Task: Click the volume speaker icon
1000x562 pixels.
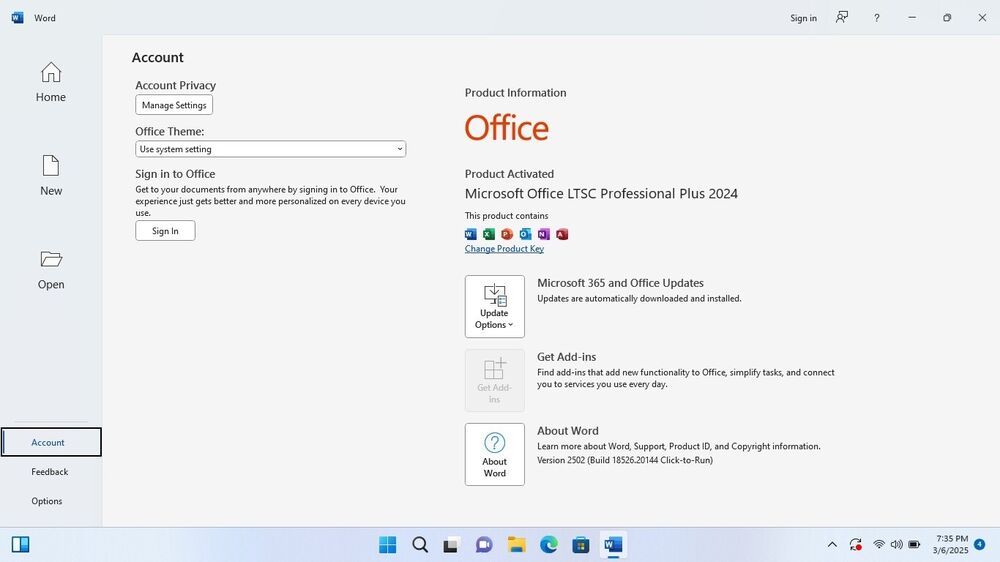Action: click(897, 544)
